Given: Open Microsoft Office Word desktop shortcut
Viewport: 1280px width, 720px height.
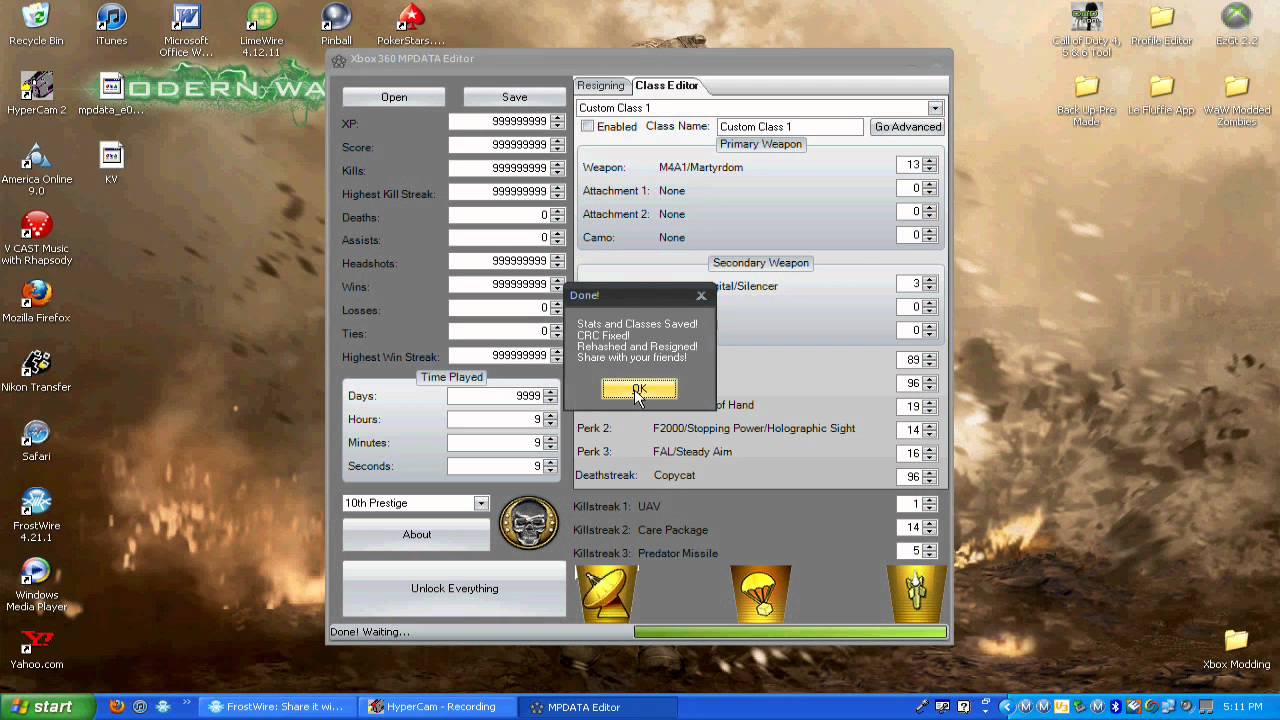Looking at the screenshot, I should point(186,30).
